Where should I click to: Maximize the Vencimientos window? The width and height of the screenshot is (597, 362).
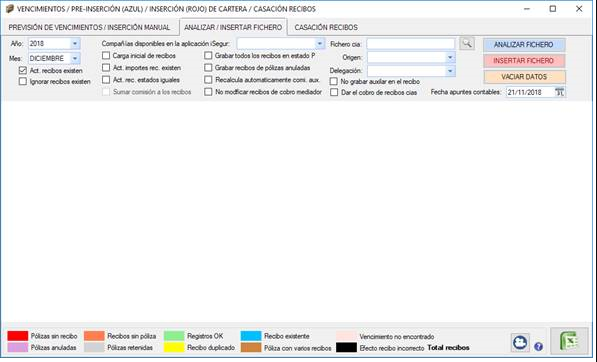point(553,9)
